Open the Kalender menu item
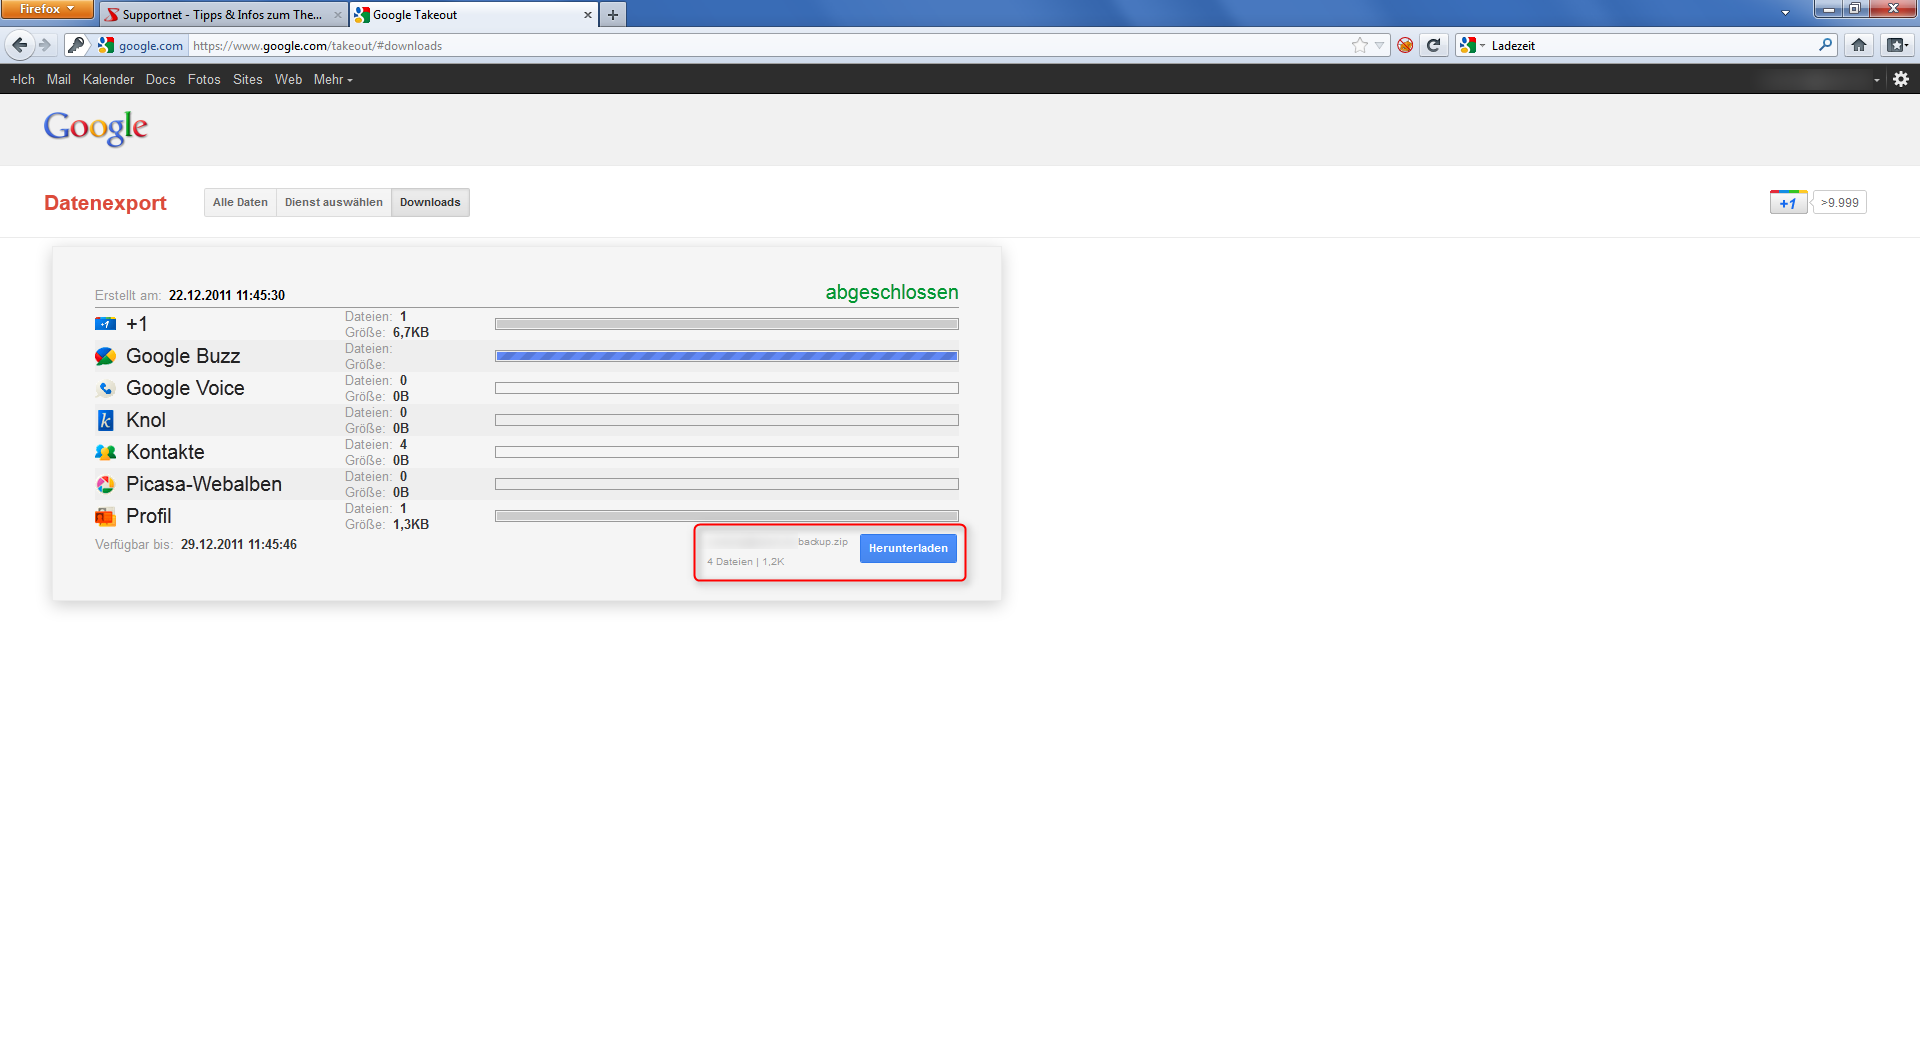This screenshot has height=1040, width=1920. point(108,79)
